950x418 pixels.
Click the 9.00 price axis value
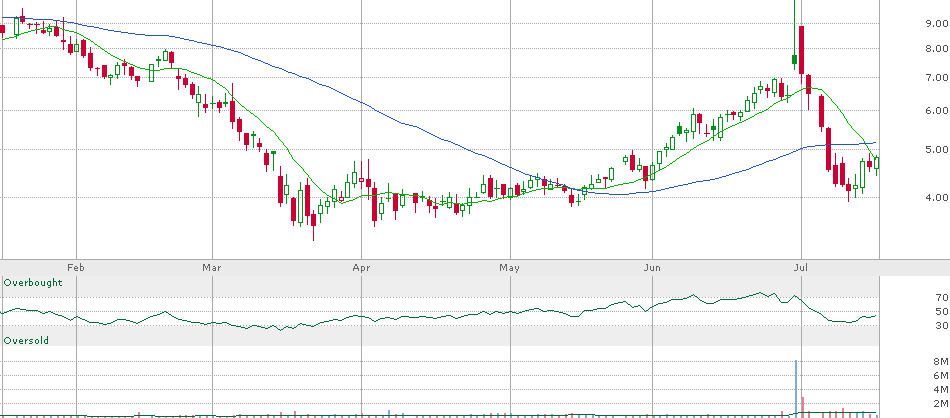937,24
